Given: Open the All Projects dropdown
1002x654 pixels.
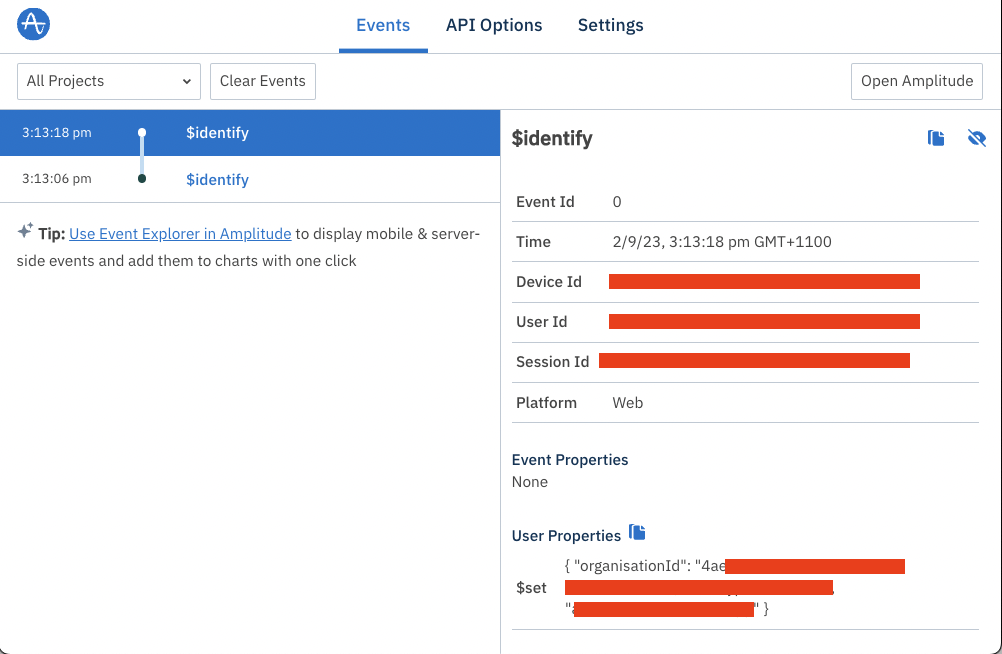Looking at the screenshot, I should click(x=109, y=81).
